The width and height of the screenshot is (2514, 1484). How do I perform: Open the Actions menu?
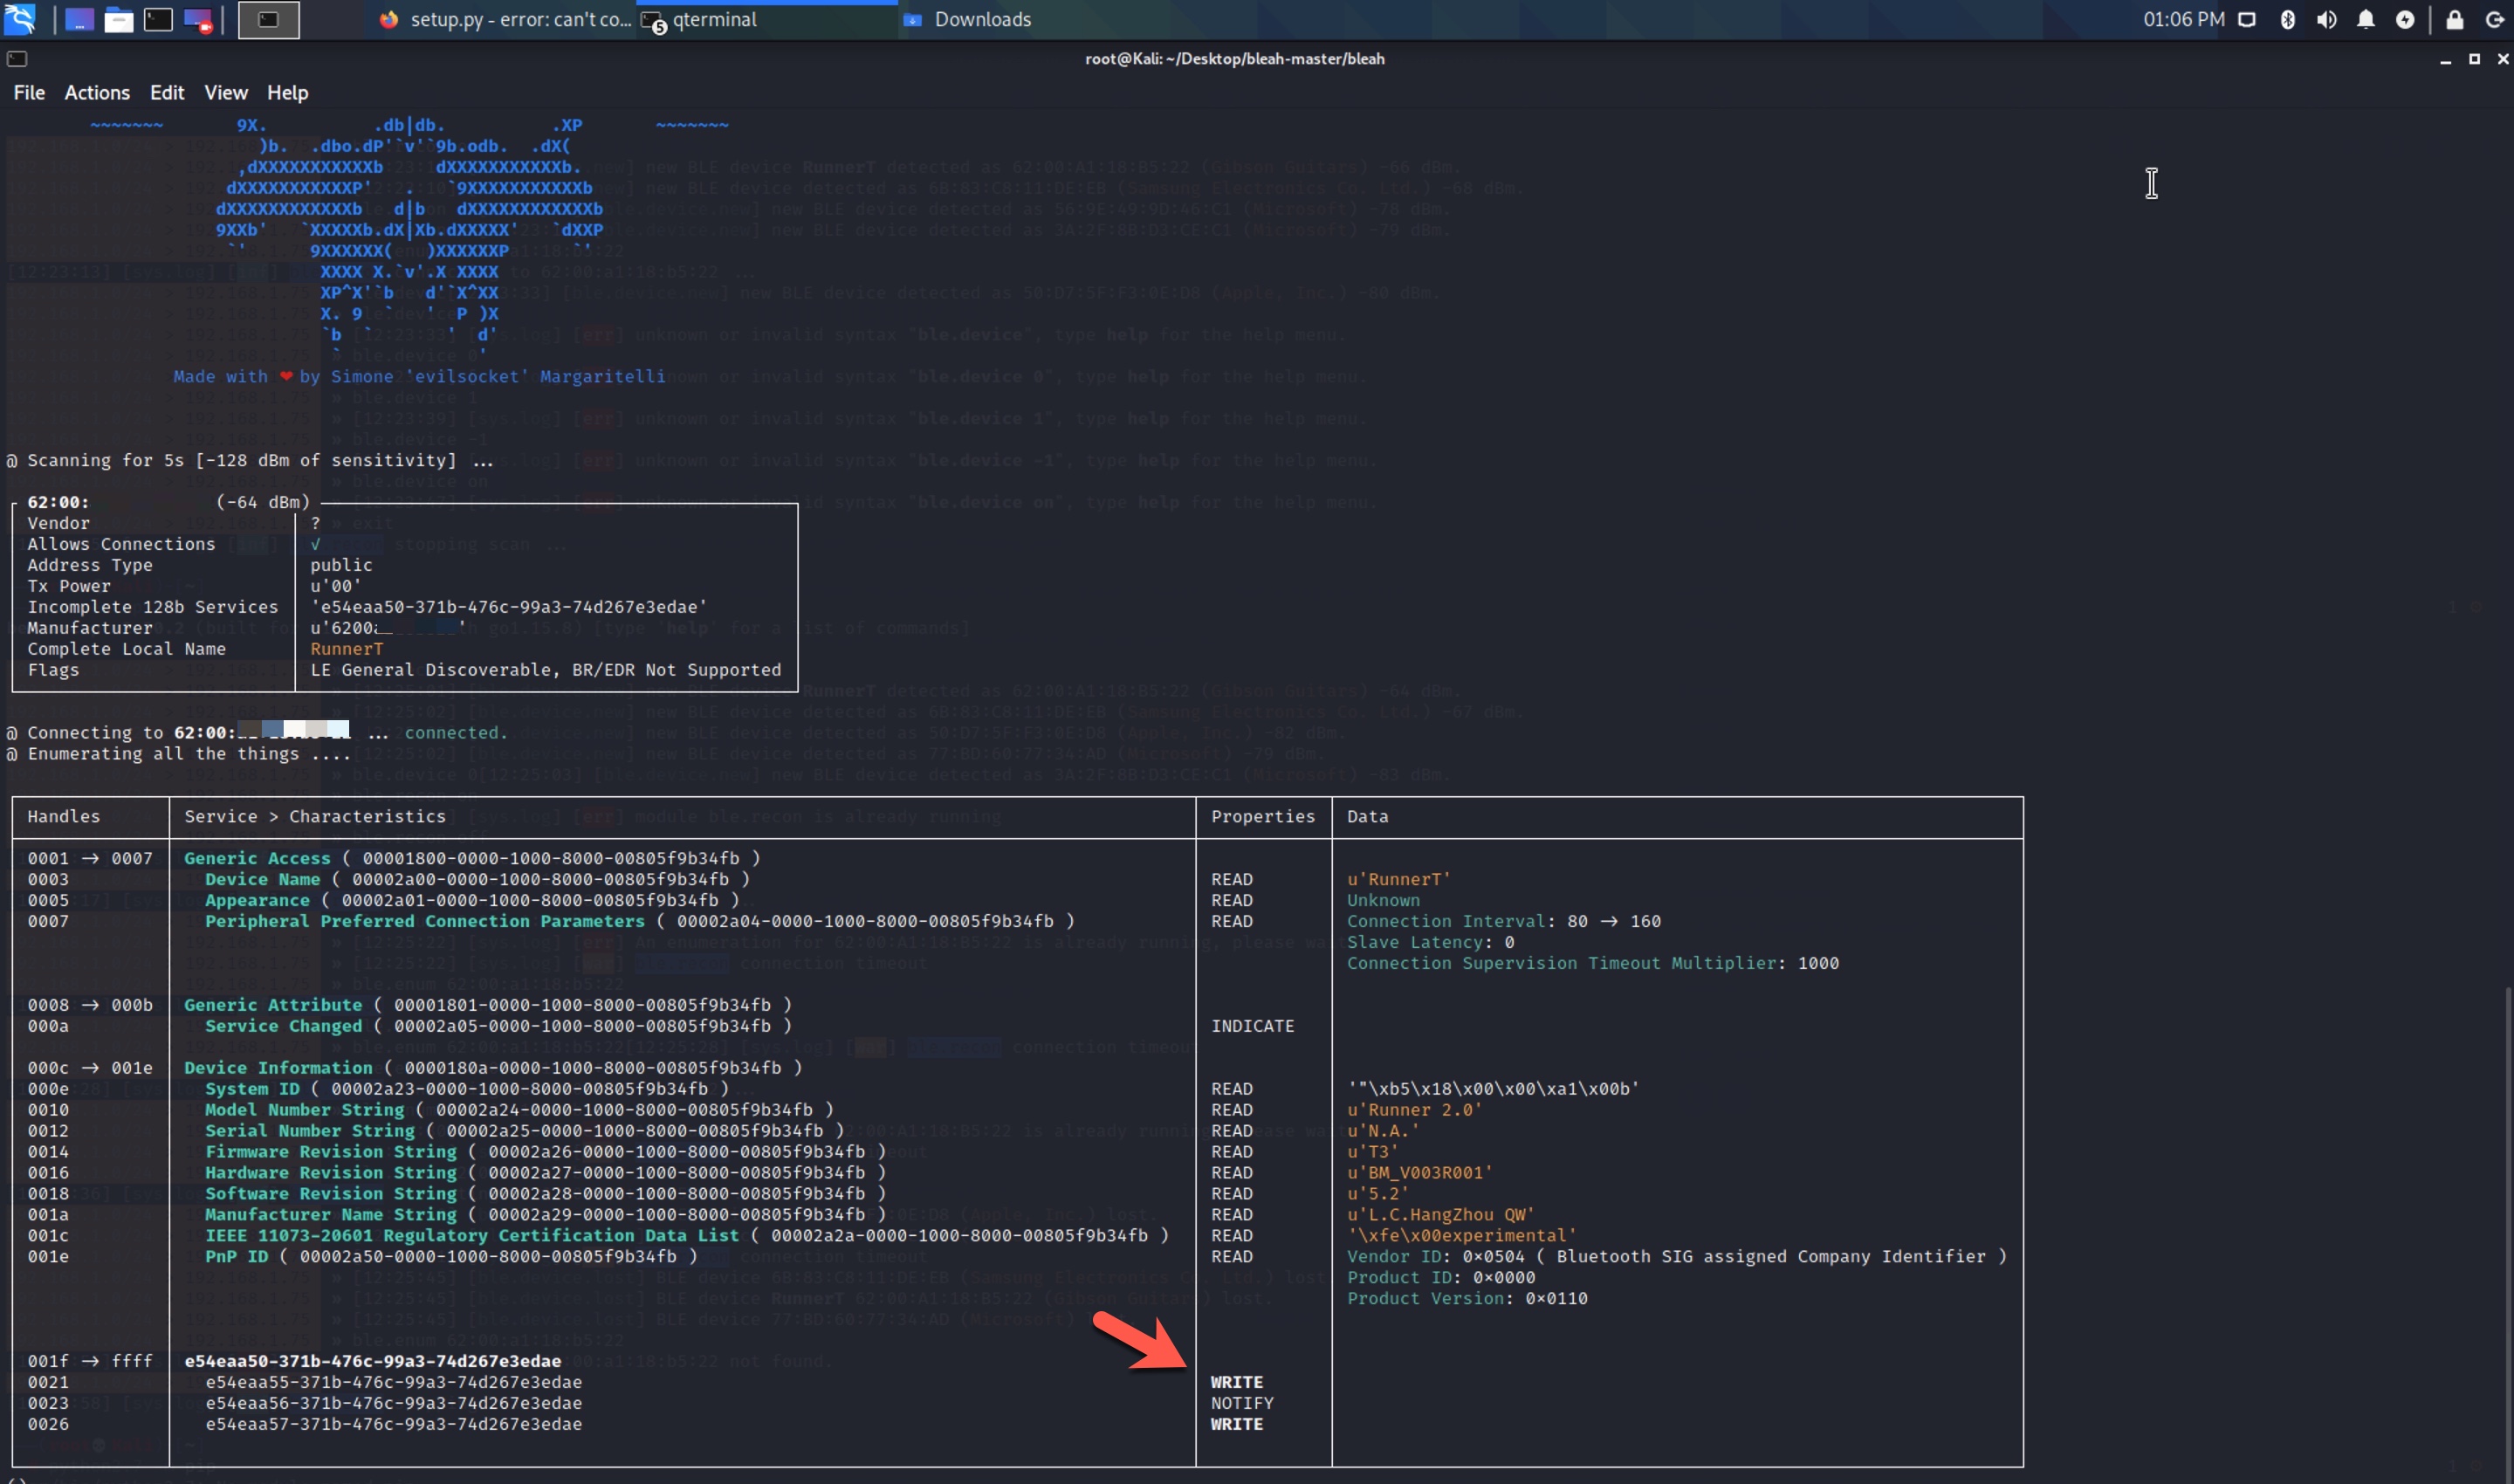tap(97, 92)
